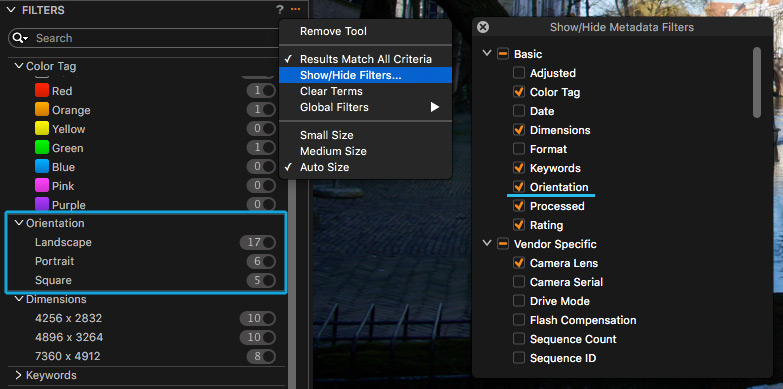Toggle the Vendor Specific group checkbox
The width and height of the screenshot is (783, 389).
(x=503, y=244)
